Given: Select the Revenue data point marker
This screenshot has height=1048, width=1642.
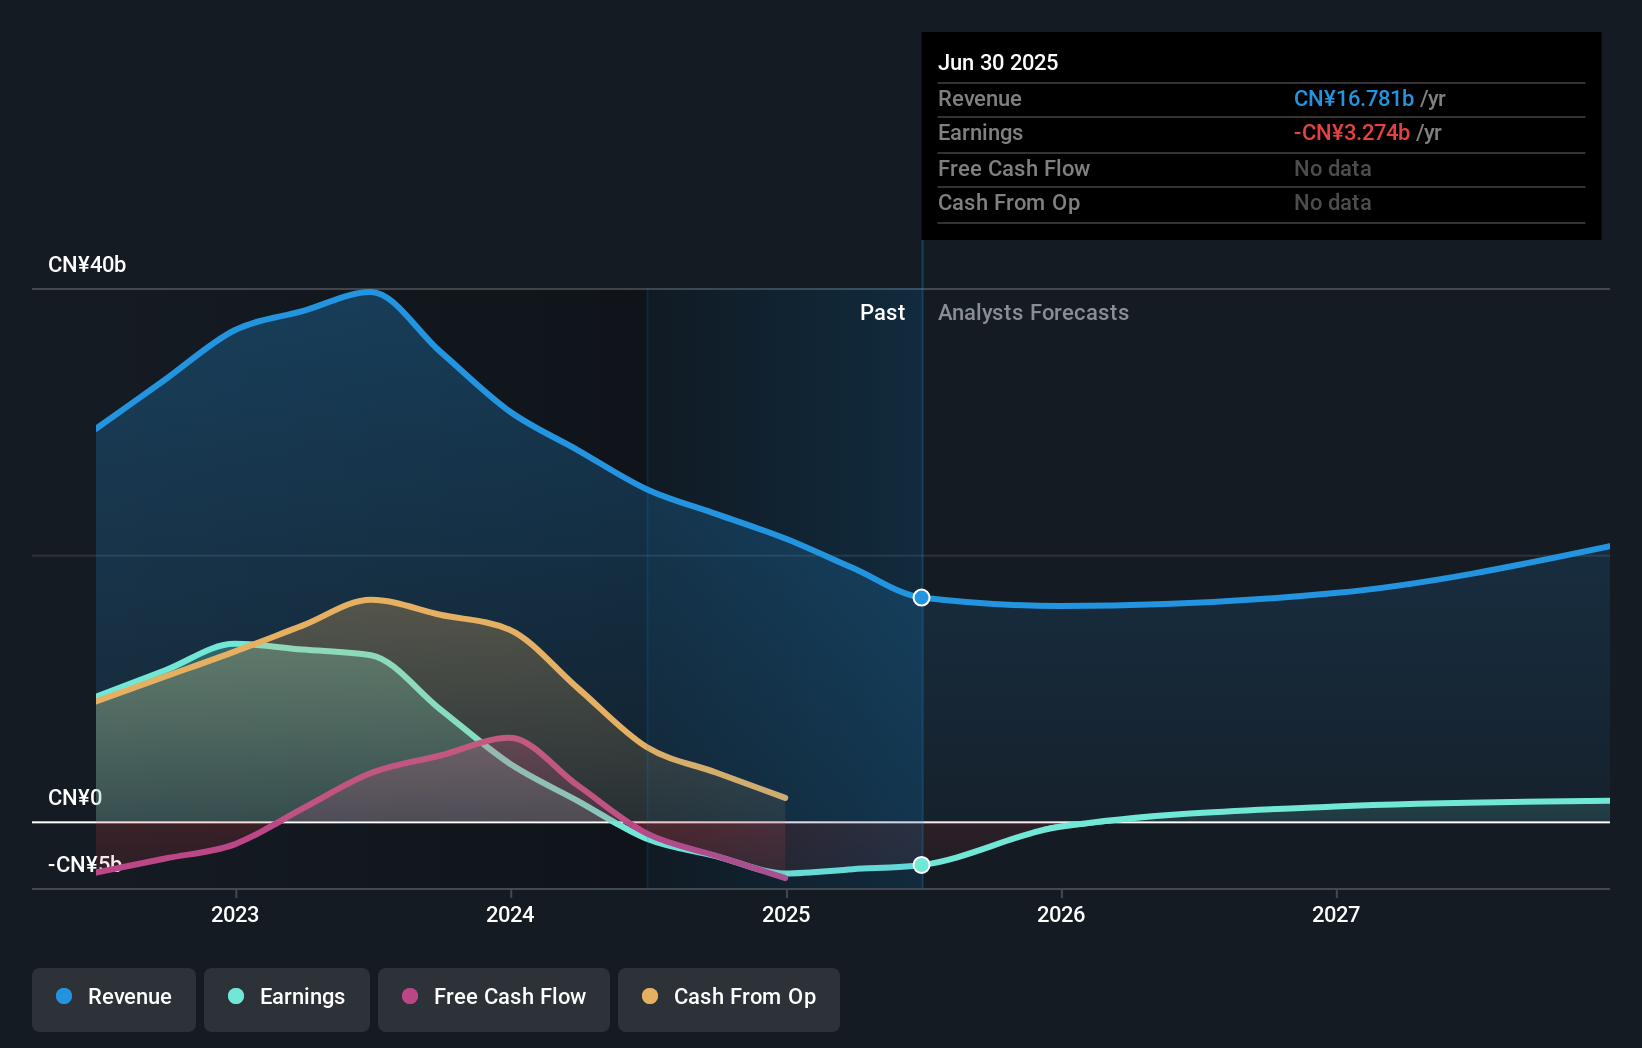Looking at the screenshot, I should [921, 597].
